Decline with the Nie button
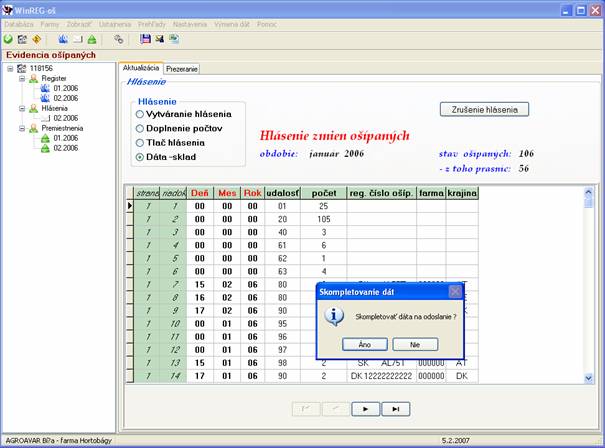605x448 pixels. (x=415, y=344)
